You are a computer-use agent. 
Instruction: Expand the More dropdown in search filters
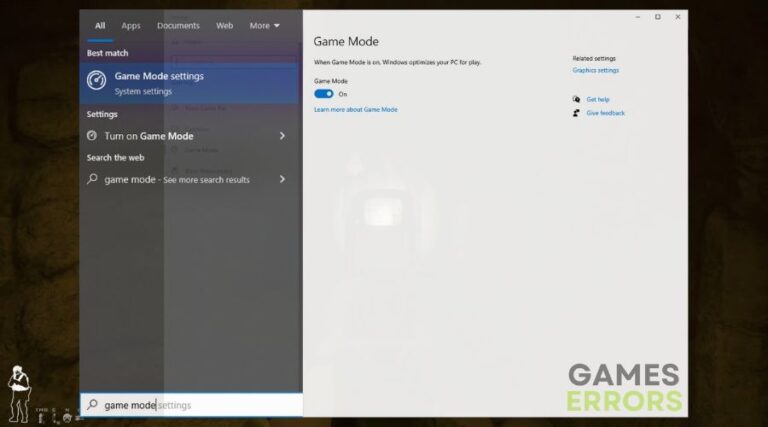pyautogui.click(x=264, y=25)
